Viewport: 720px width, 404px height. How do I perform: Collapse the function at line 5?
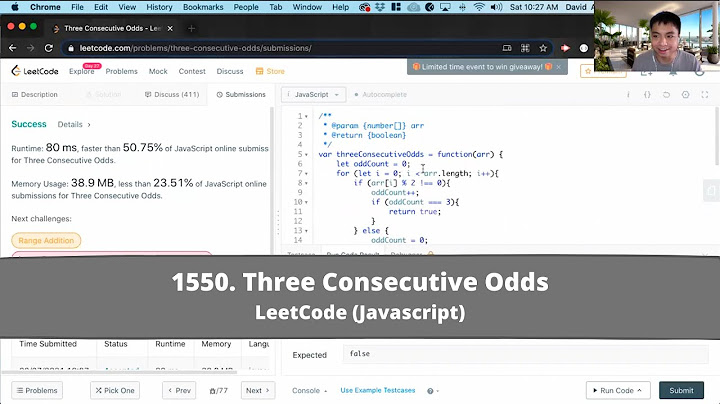pyautogui.click(x=306, y=154)
